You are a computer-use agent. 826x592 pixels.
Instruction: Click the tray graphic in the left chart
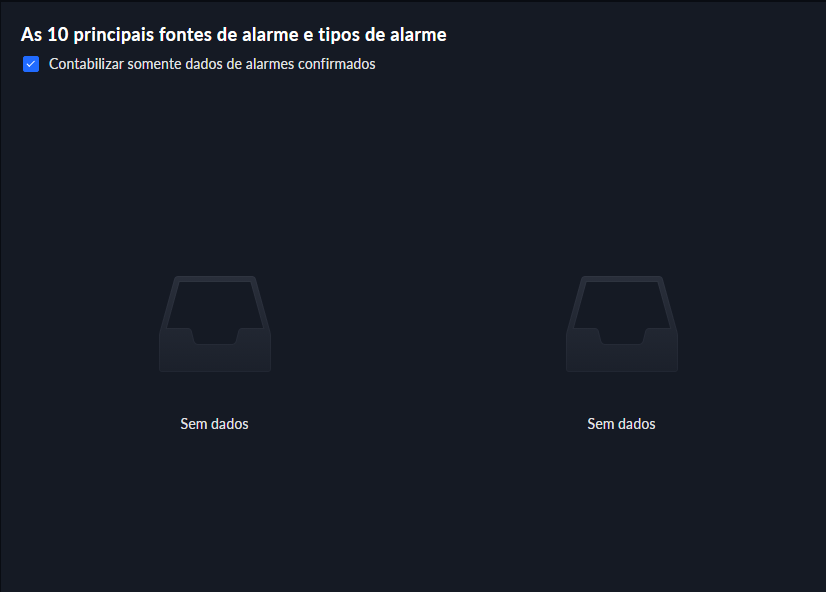215,324
